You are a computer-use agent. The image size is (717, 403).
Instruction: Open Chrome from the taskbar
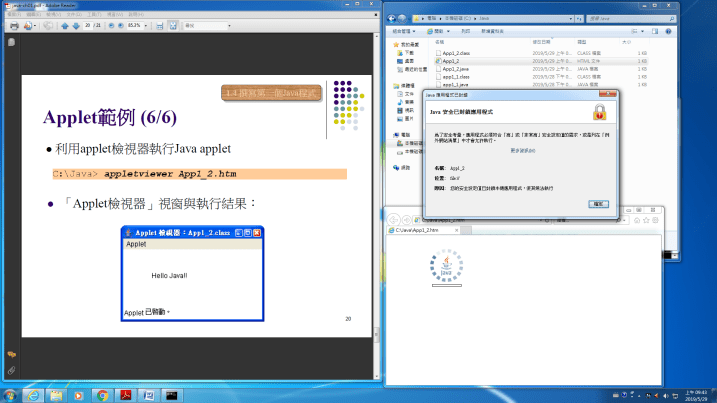[x=103, y=394]
